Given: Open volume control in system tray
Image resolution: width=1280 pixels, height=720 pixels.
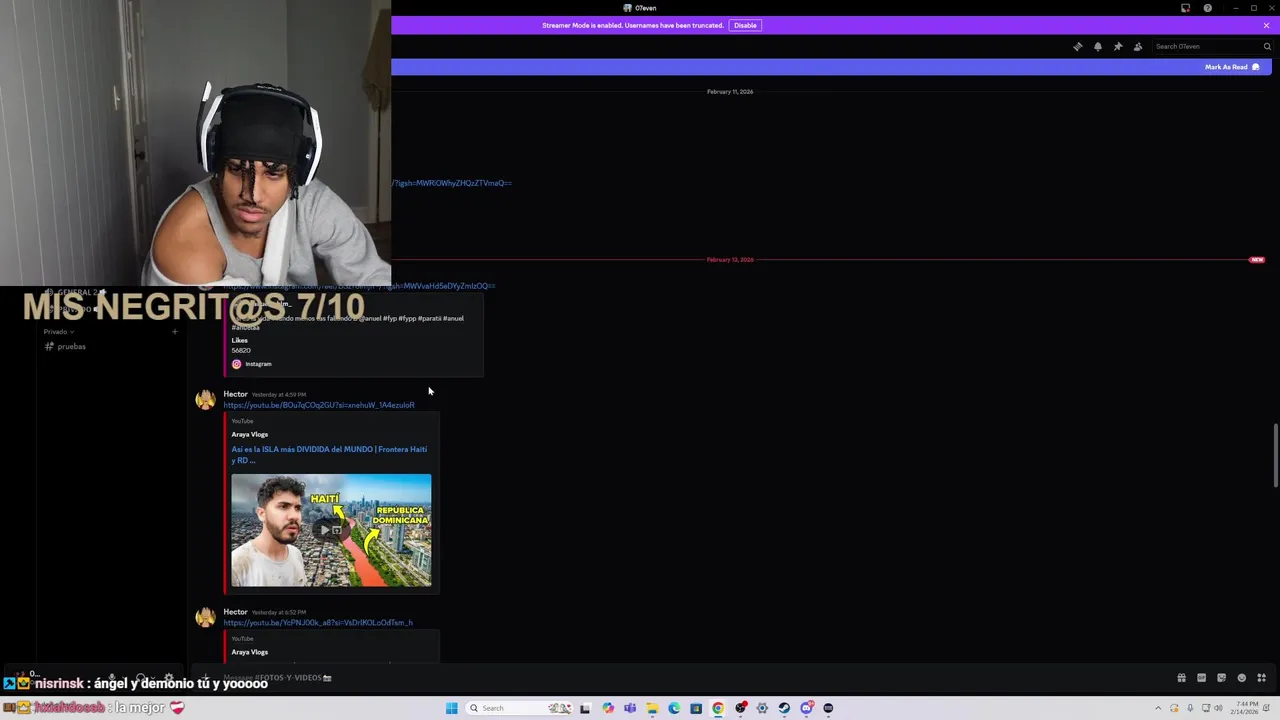Looking at the screenshot, I should click(1218, 708).
